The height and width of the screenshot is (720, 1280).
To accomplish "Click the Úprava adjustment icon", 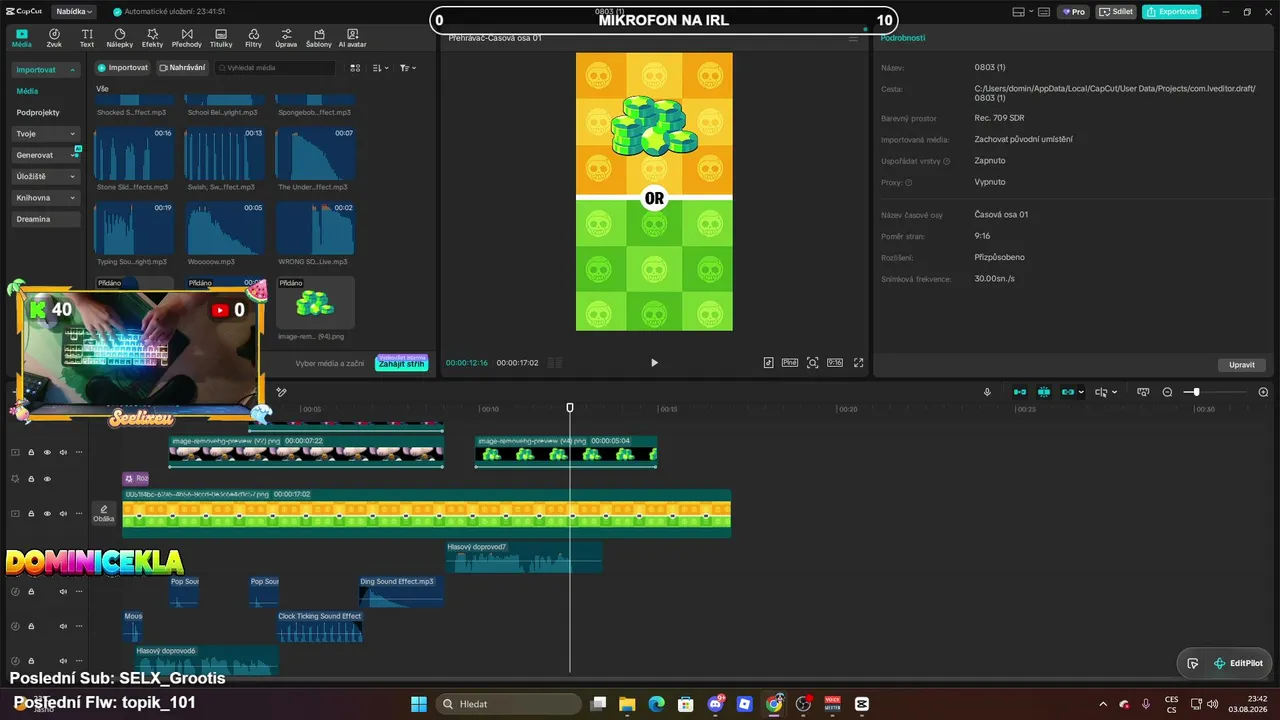I will [286, 38].
